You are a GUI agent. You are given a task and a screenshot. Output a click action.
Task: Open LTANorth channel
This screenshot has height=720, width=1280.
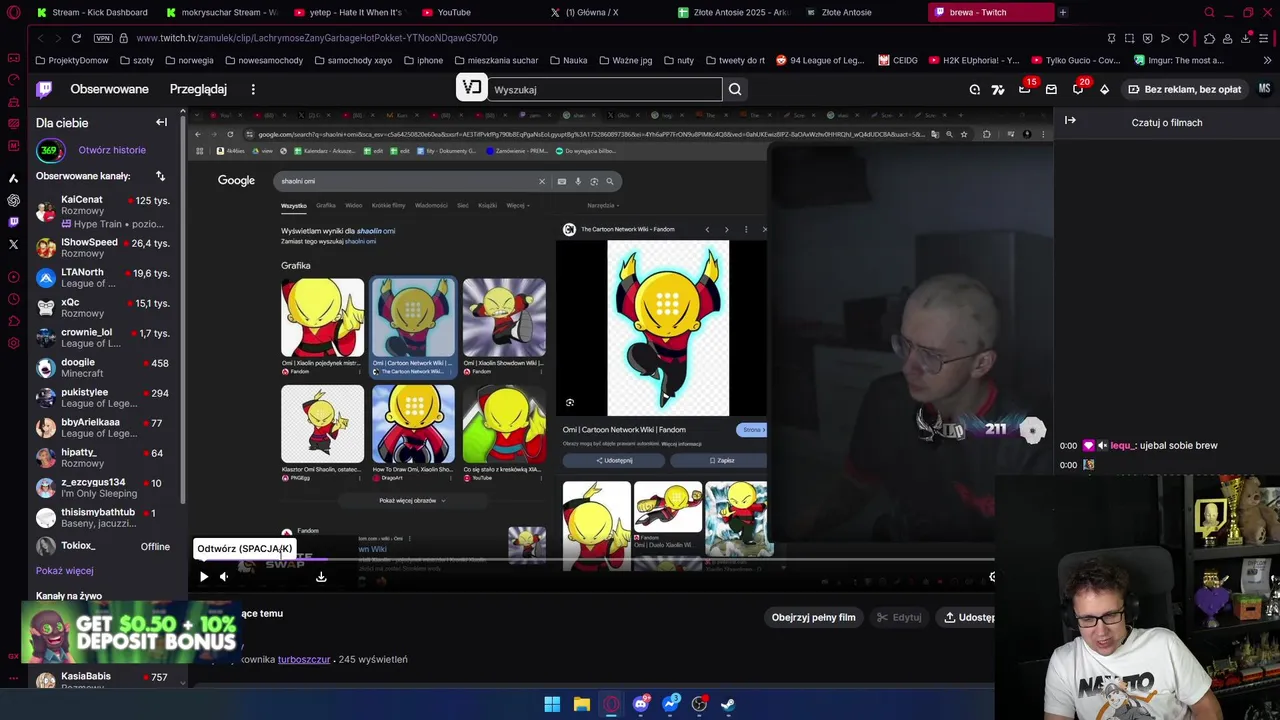[103, 278]
